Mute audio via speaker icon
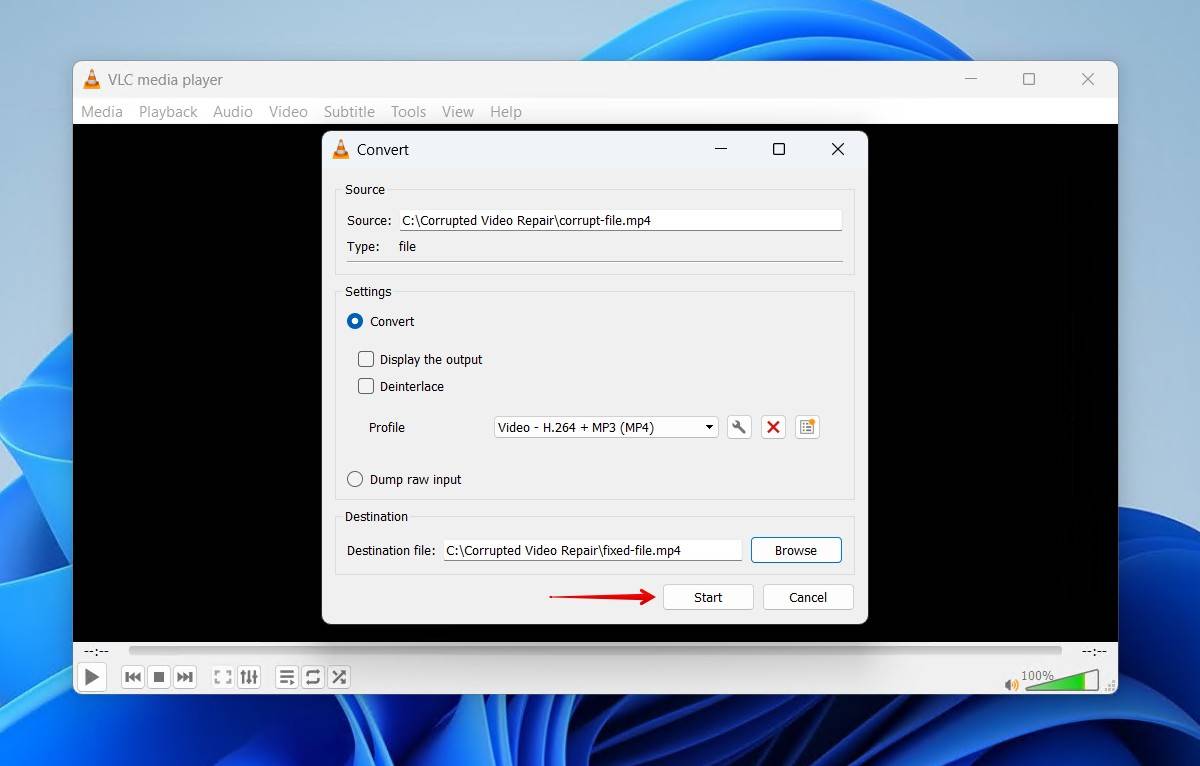Screen dimensions: 1200x766 pos(1012,685)
